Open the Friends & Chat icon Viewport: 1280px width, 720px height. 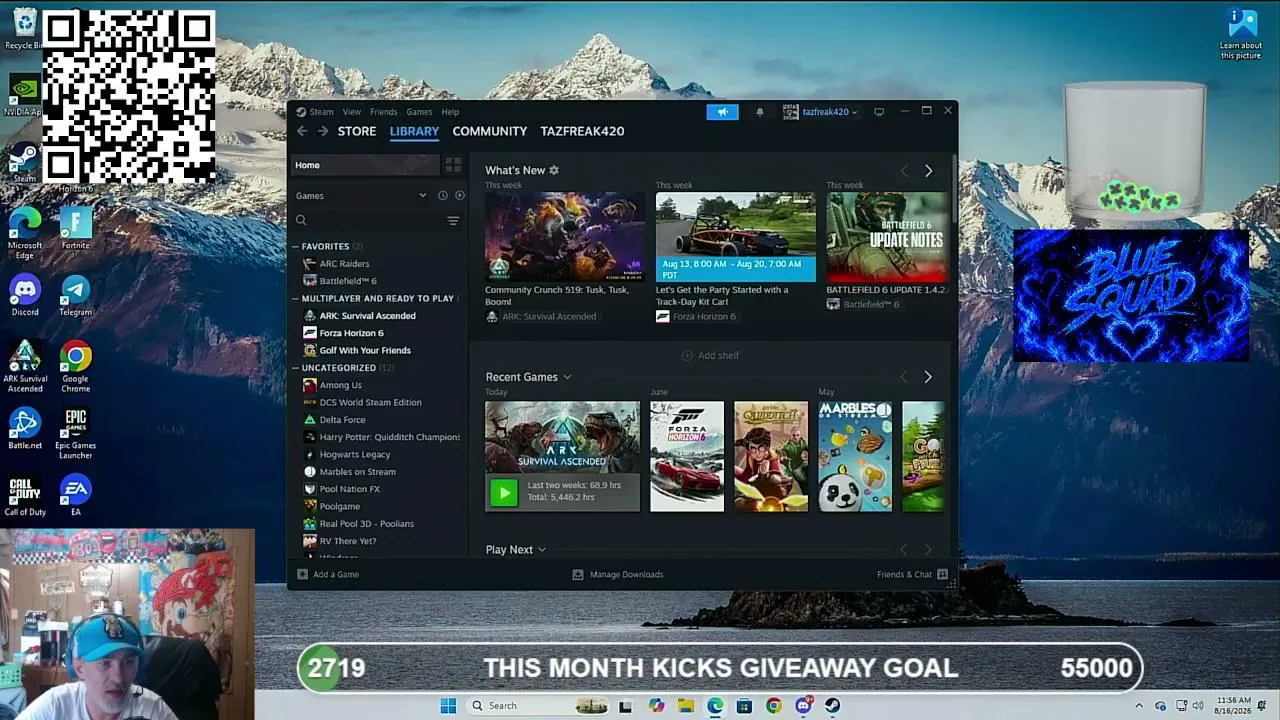pyautogui.click(x=942, y=575)
